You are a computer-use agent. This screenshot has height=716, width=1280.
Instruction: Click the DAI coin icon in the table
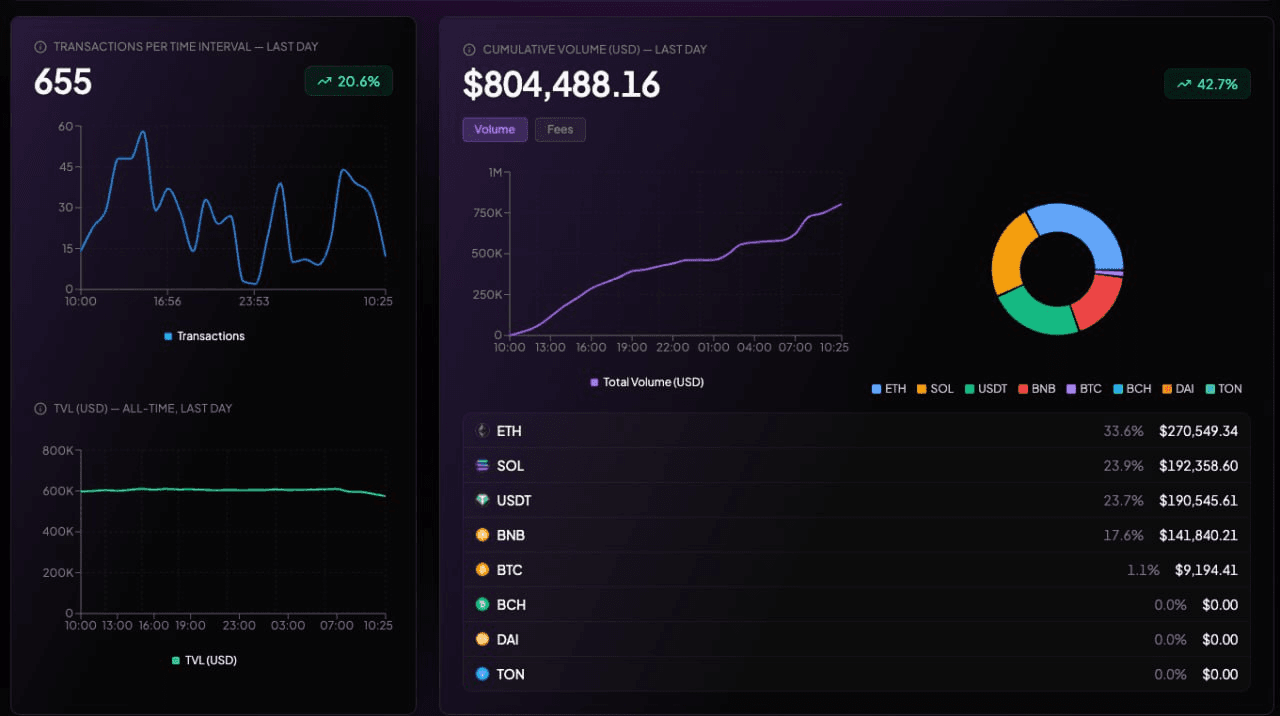click(482, 639)
